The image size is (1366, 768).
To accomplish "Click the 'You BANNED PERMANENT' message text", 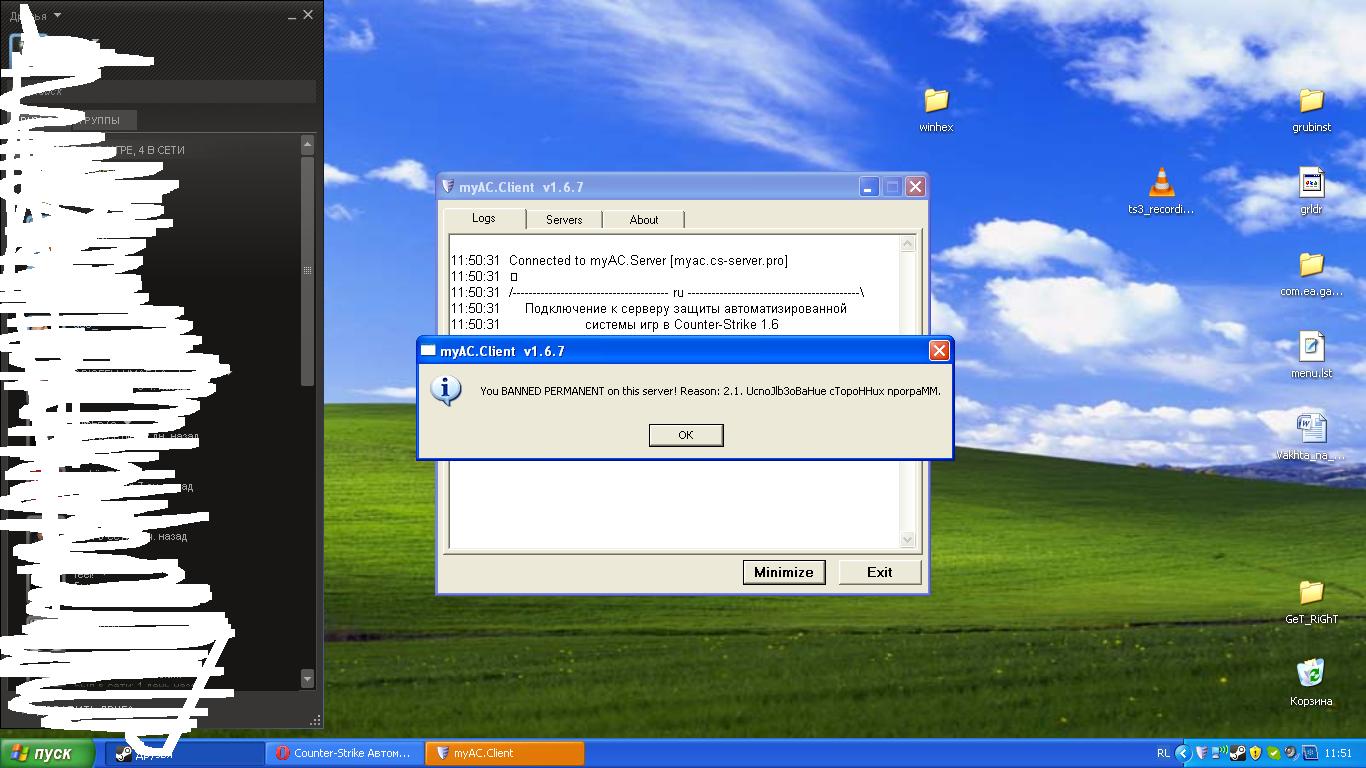I will (710, 391).
